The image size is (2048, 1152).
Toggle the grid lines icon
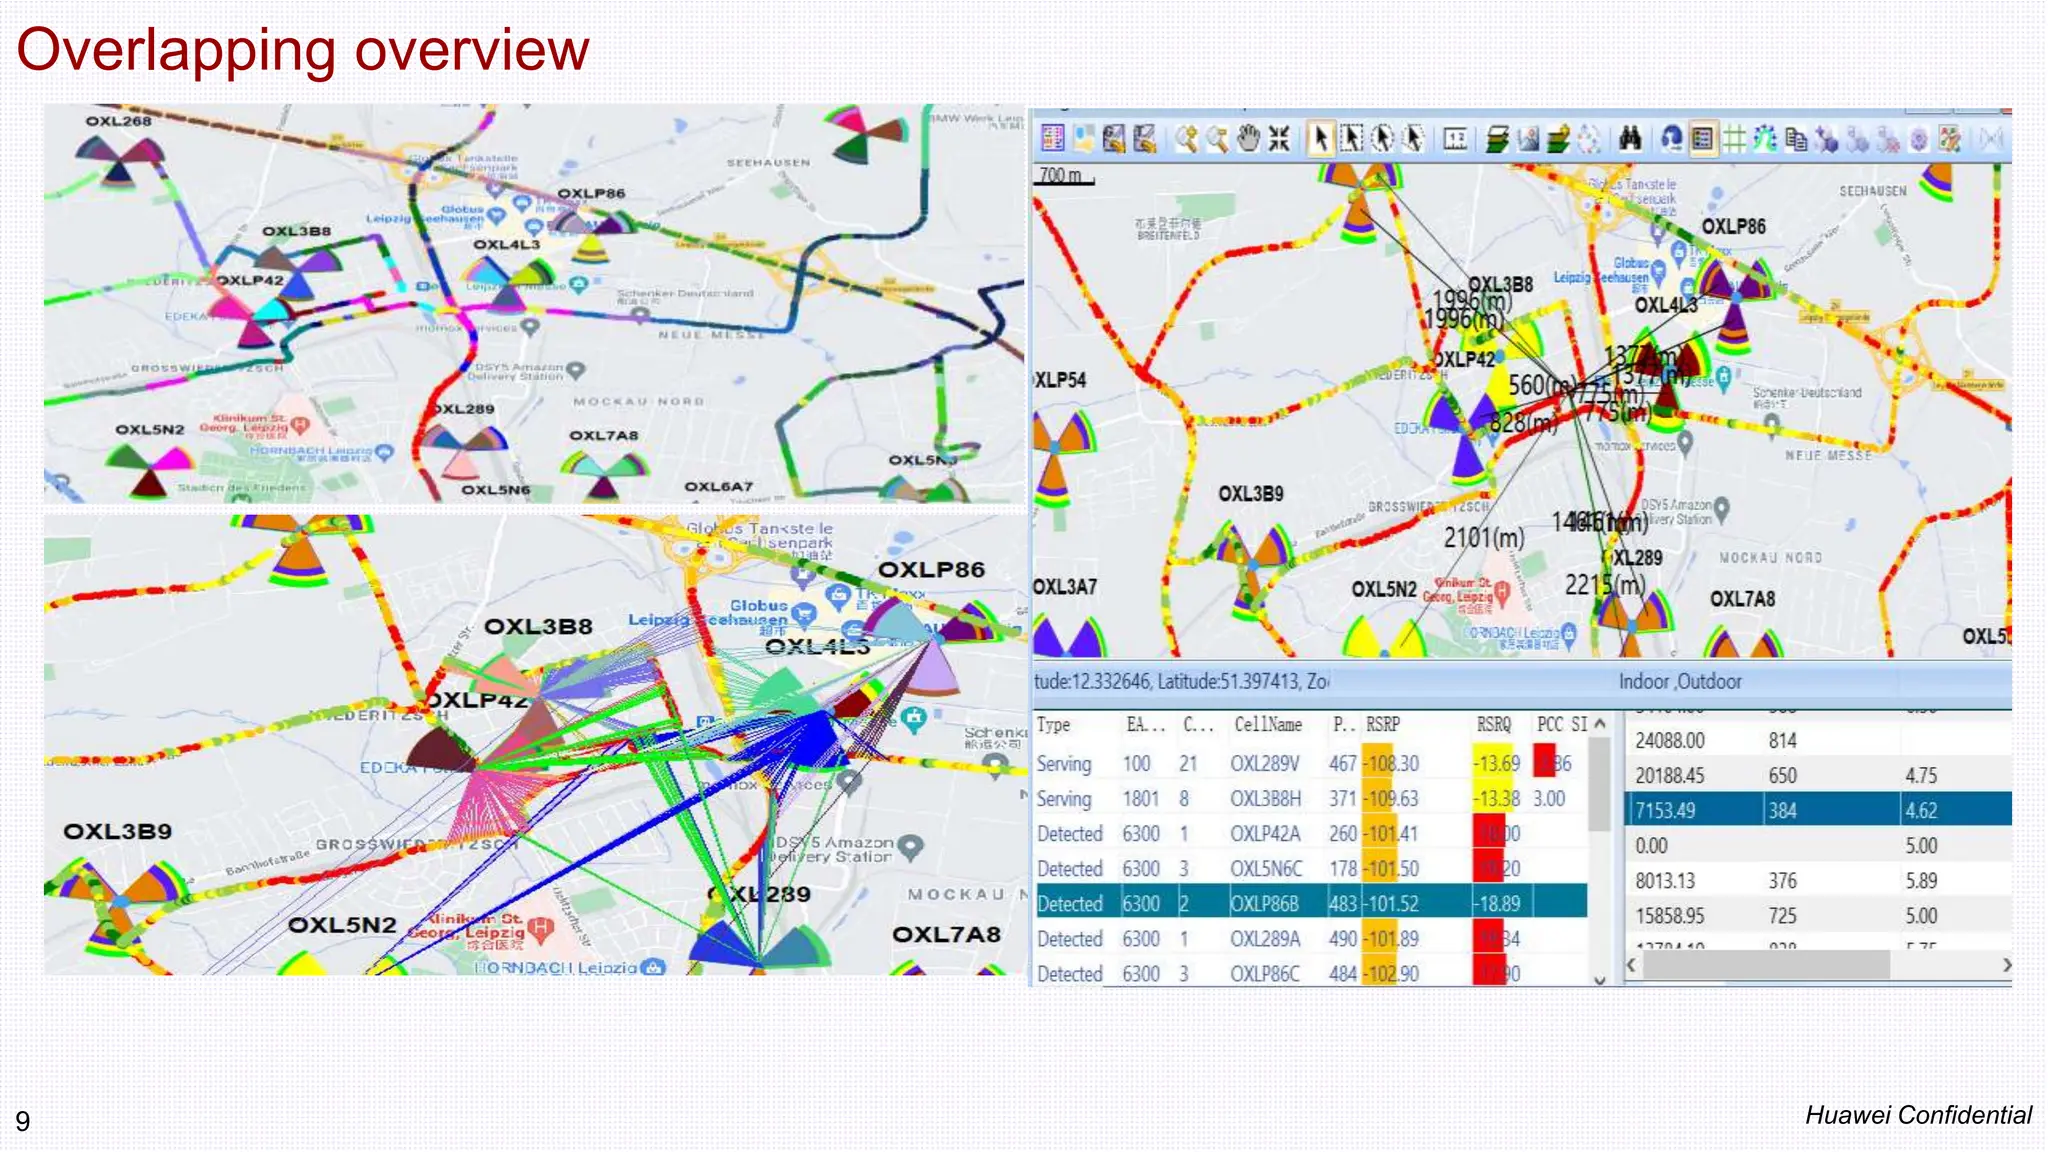pos(1733,139)
